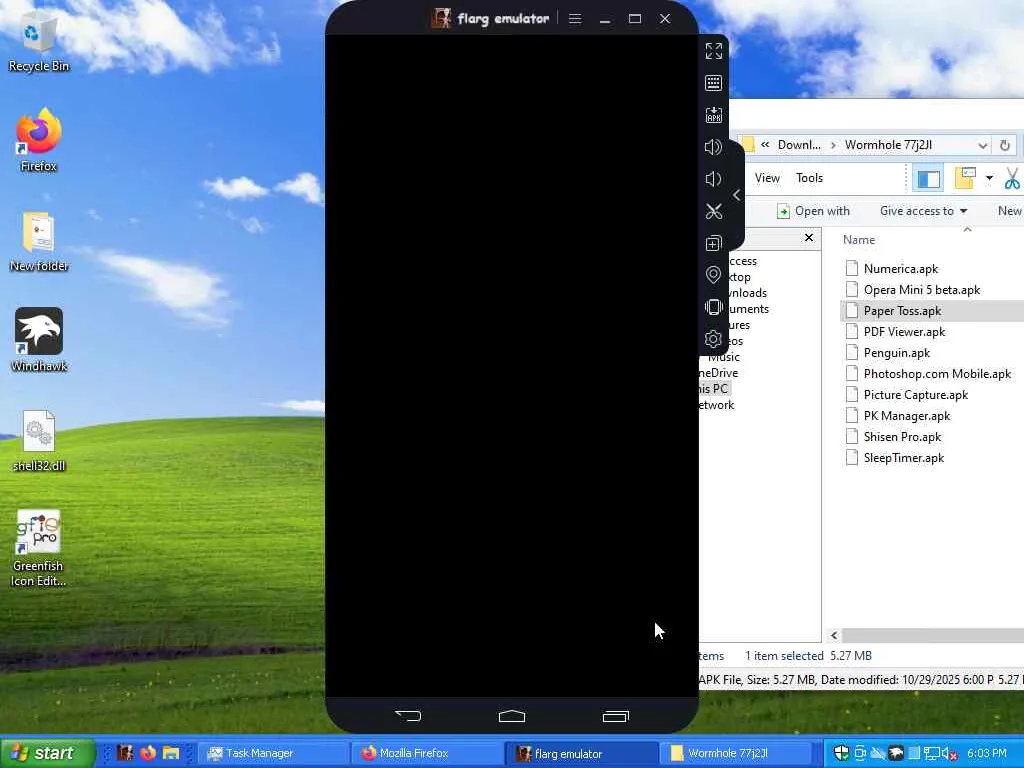Image resolution: width=1024 pixels, height=768 pixels.
Task: Switch to Wormhole 77j2JI taskbar button
Action: pos(735,753)
